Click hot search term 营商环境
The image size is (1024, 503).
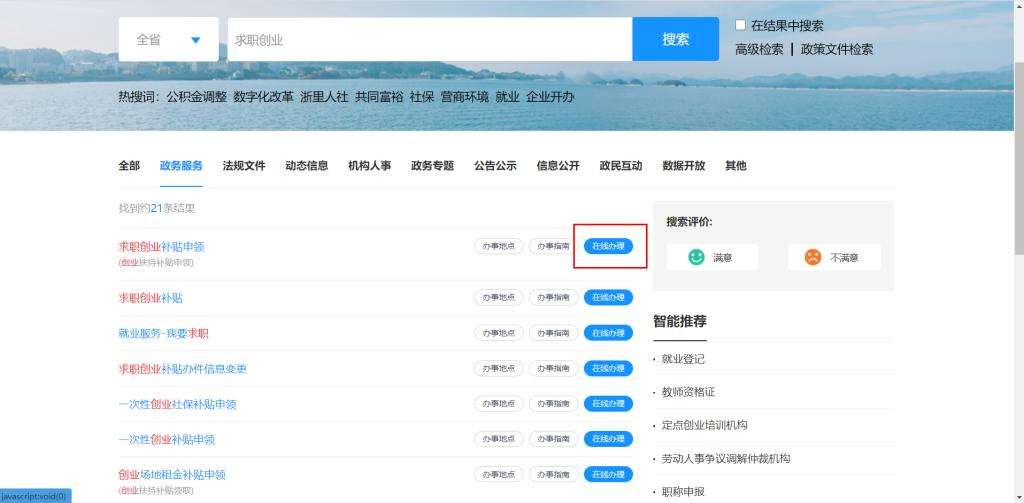point(464,97)
